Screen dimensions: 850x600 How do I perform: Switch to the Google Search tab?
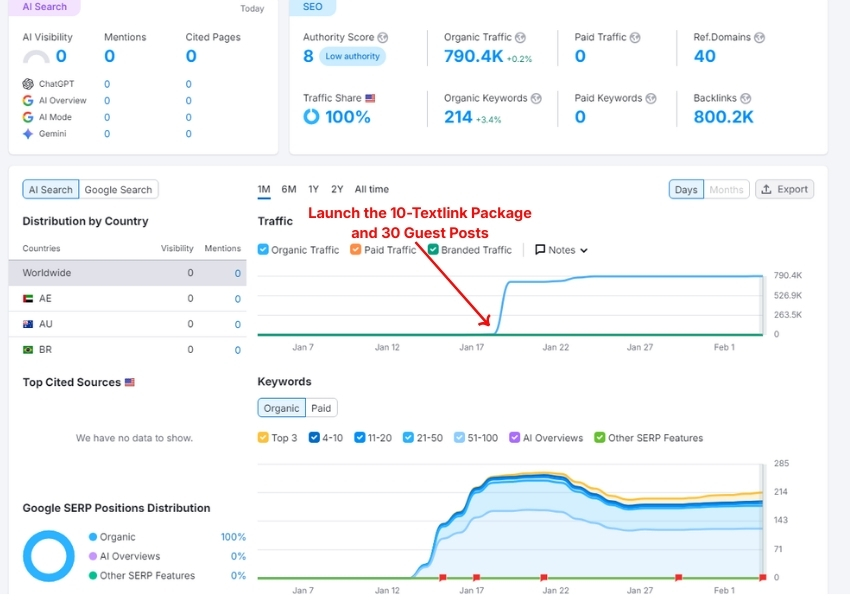pos(118,190)
